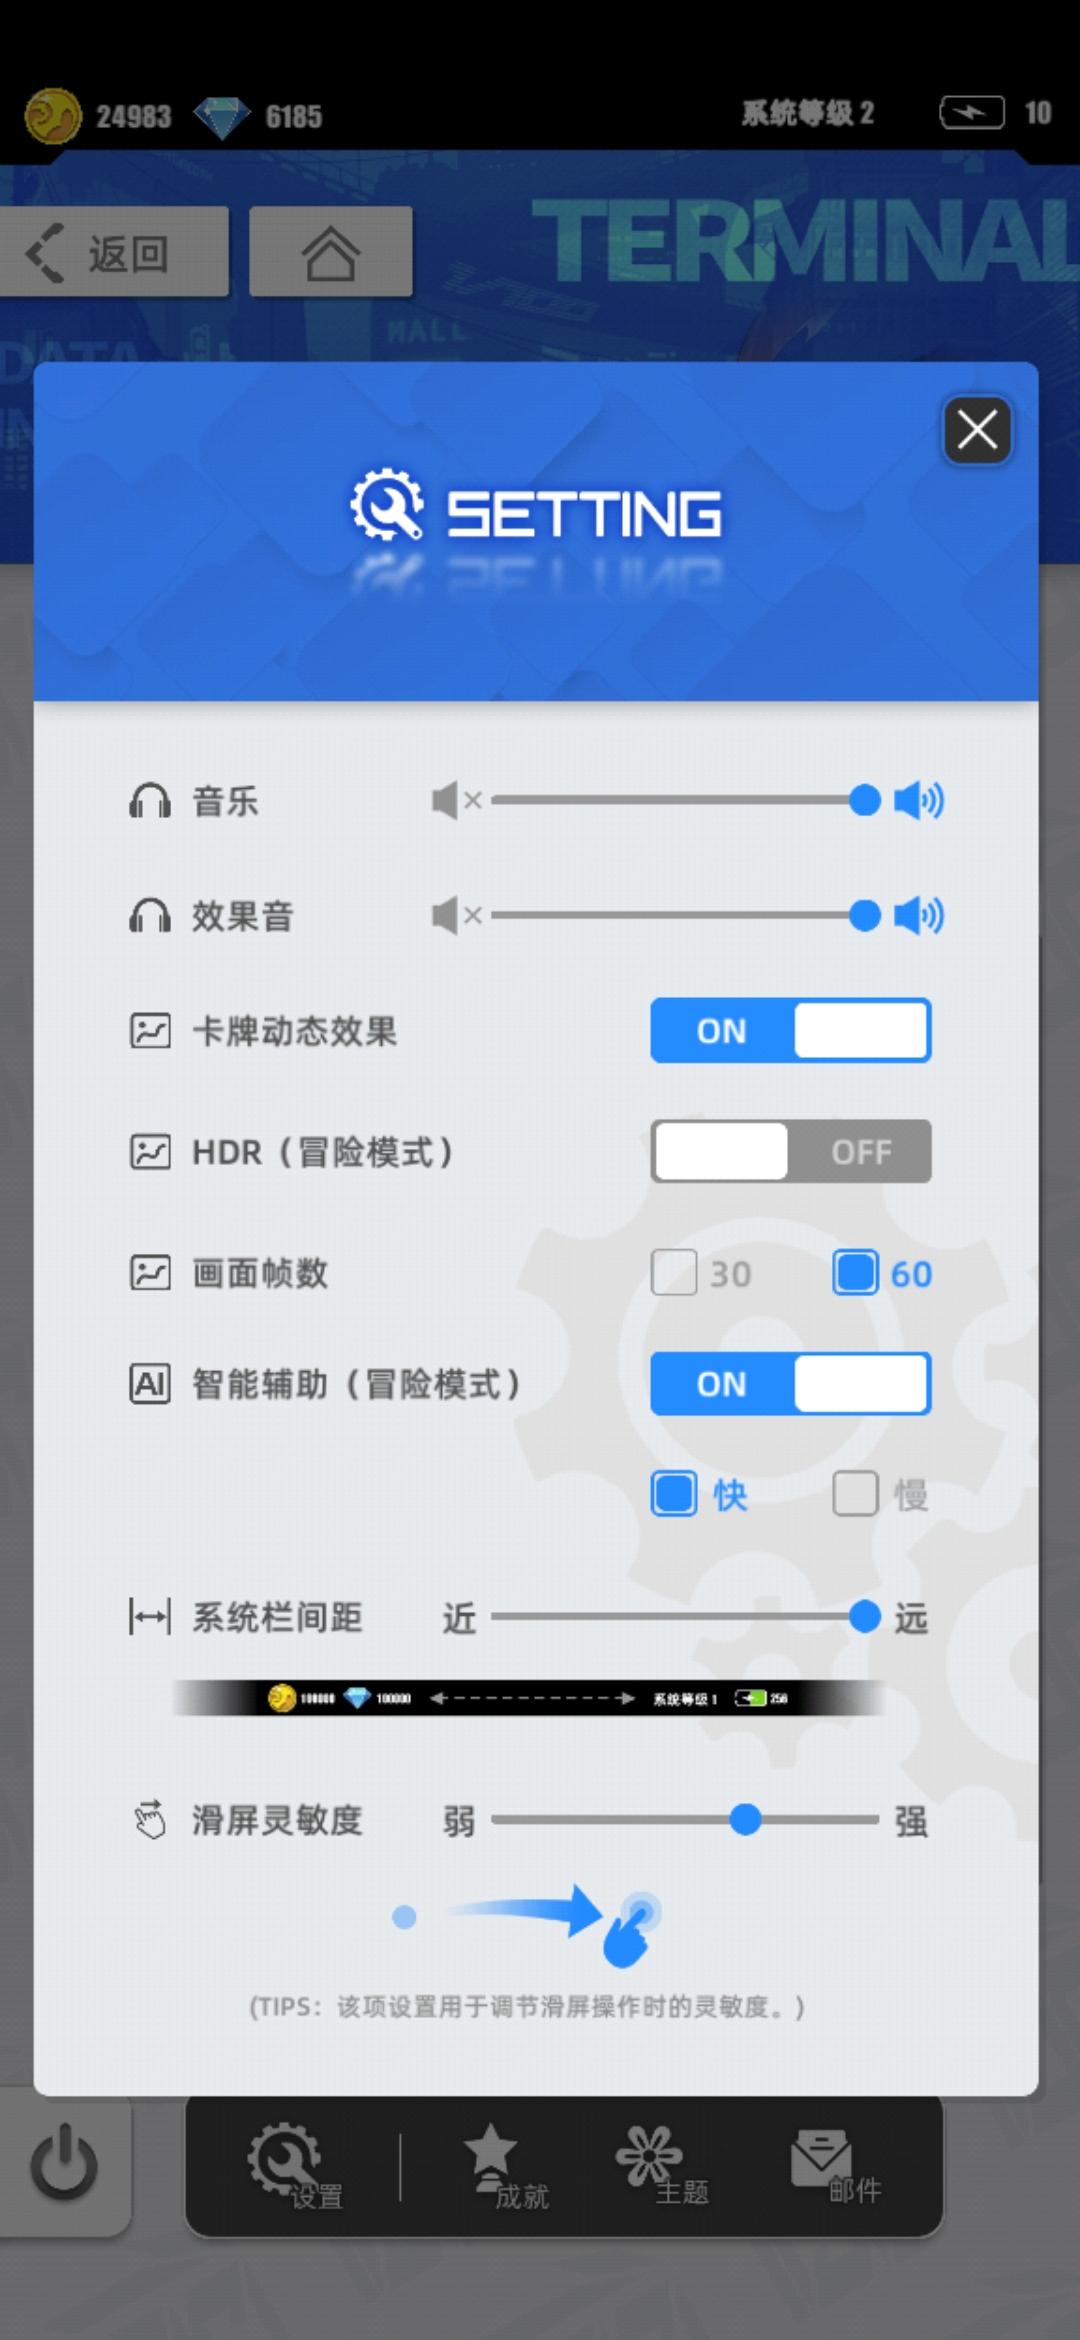
Task: Set sound effects to max volume icon
Action: [918, 915]
